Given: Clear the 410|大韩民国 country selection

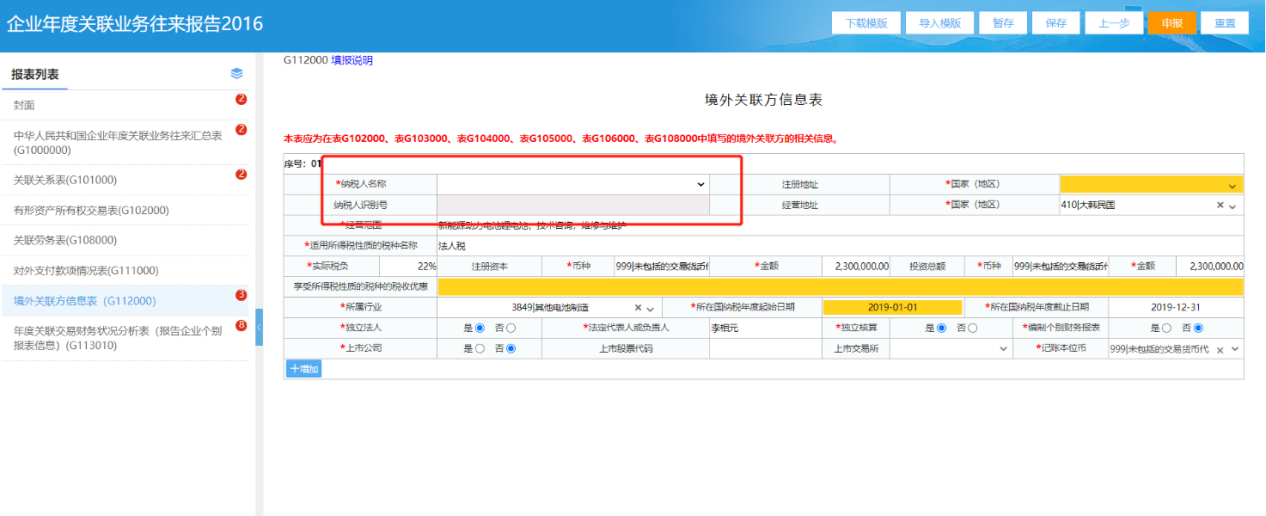Looking at the screenshot, I should [1220, 205].
